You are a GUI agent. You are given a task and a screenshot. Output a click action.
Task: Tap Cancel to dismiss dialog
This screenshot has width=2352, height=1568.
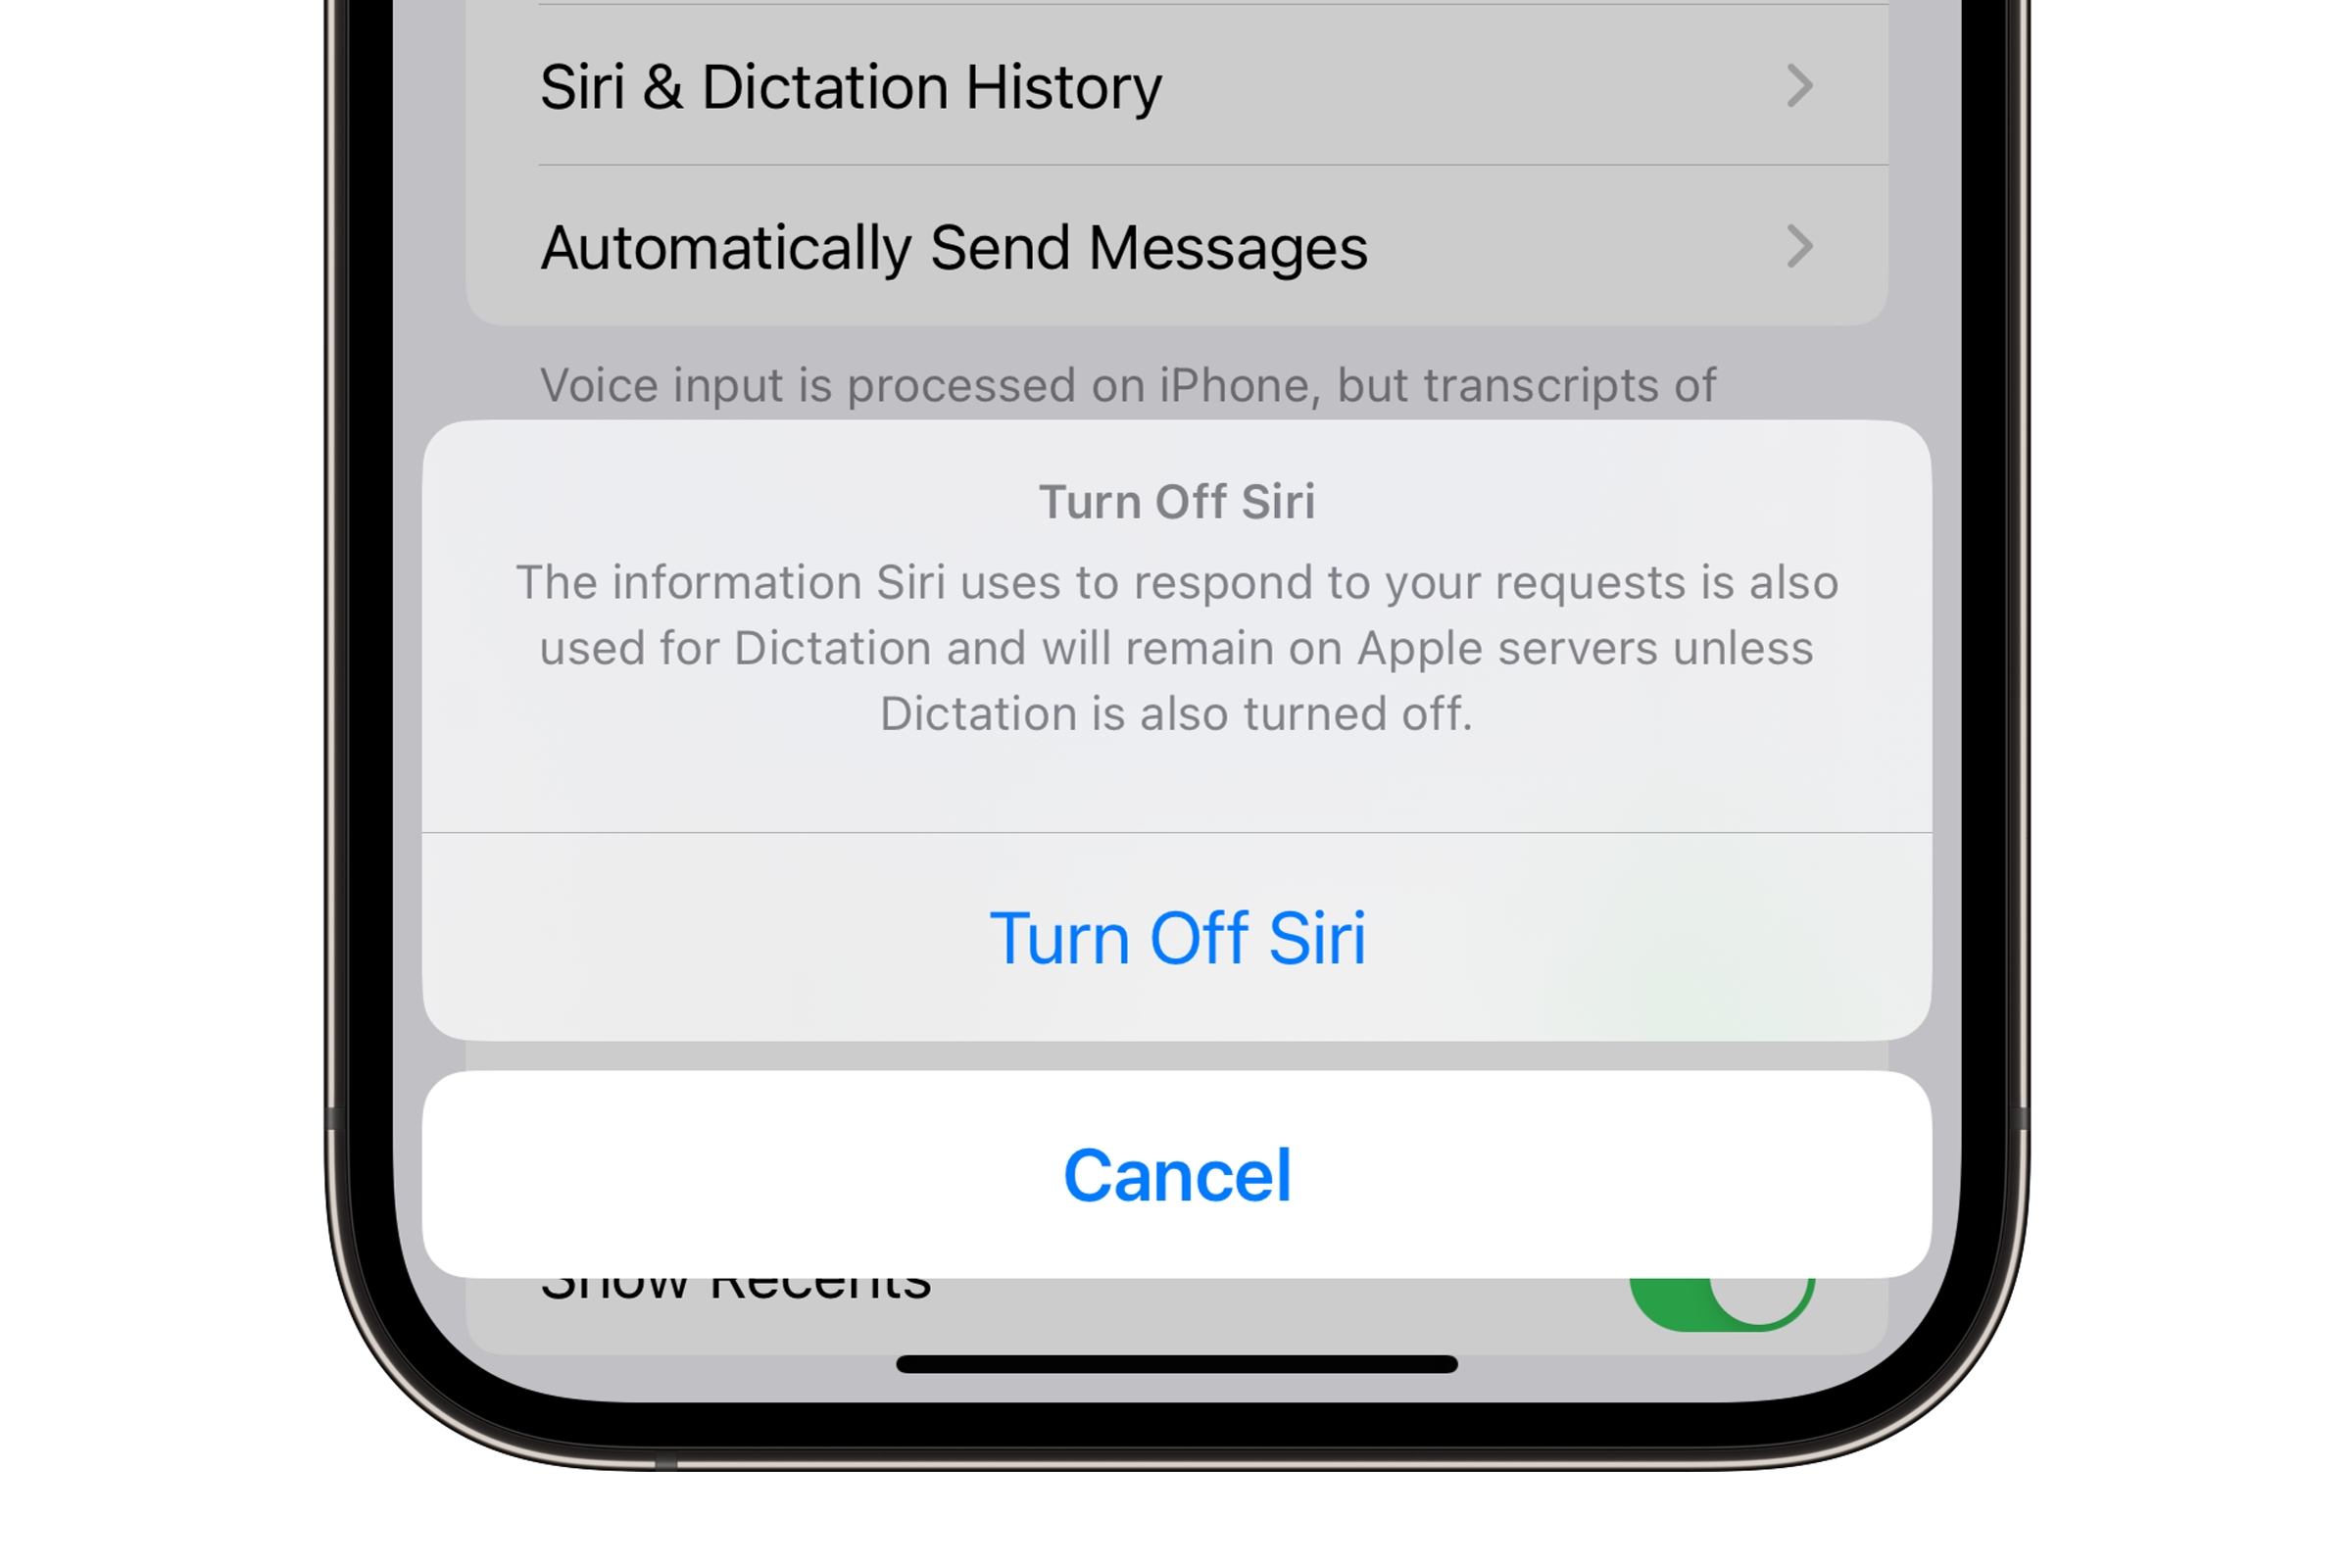pos(1174,1172)
